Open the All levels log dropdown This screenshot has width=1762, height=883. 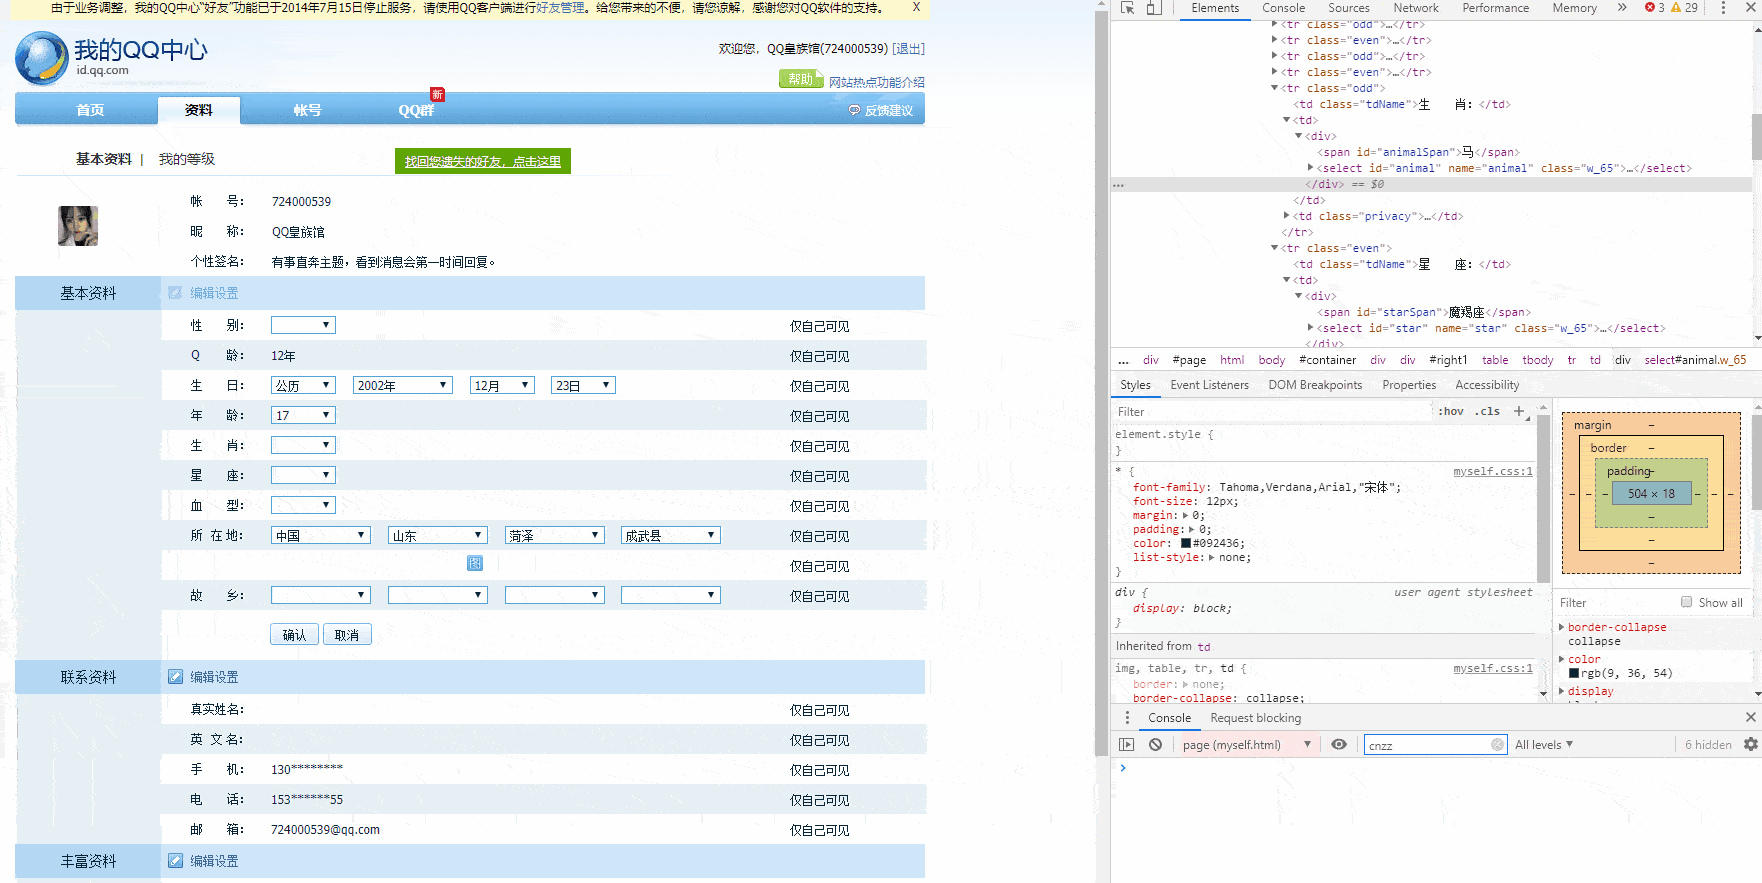[1544, 745]
